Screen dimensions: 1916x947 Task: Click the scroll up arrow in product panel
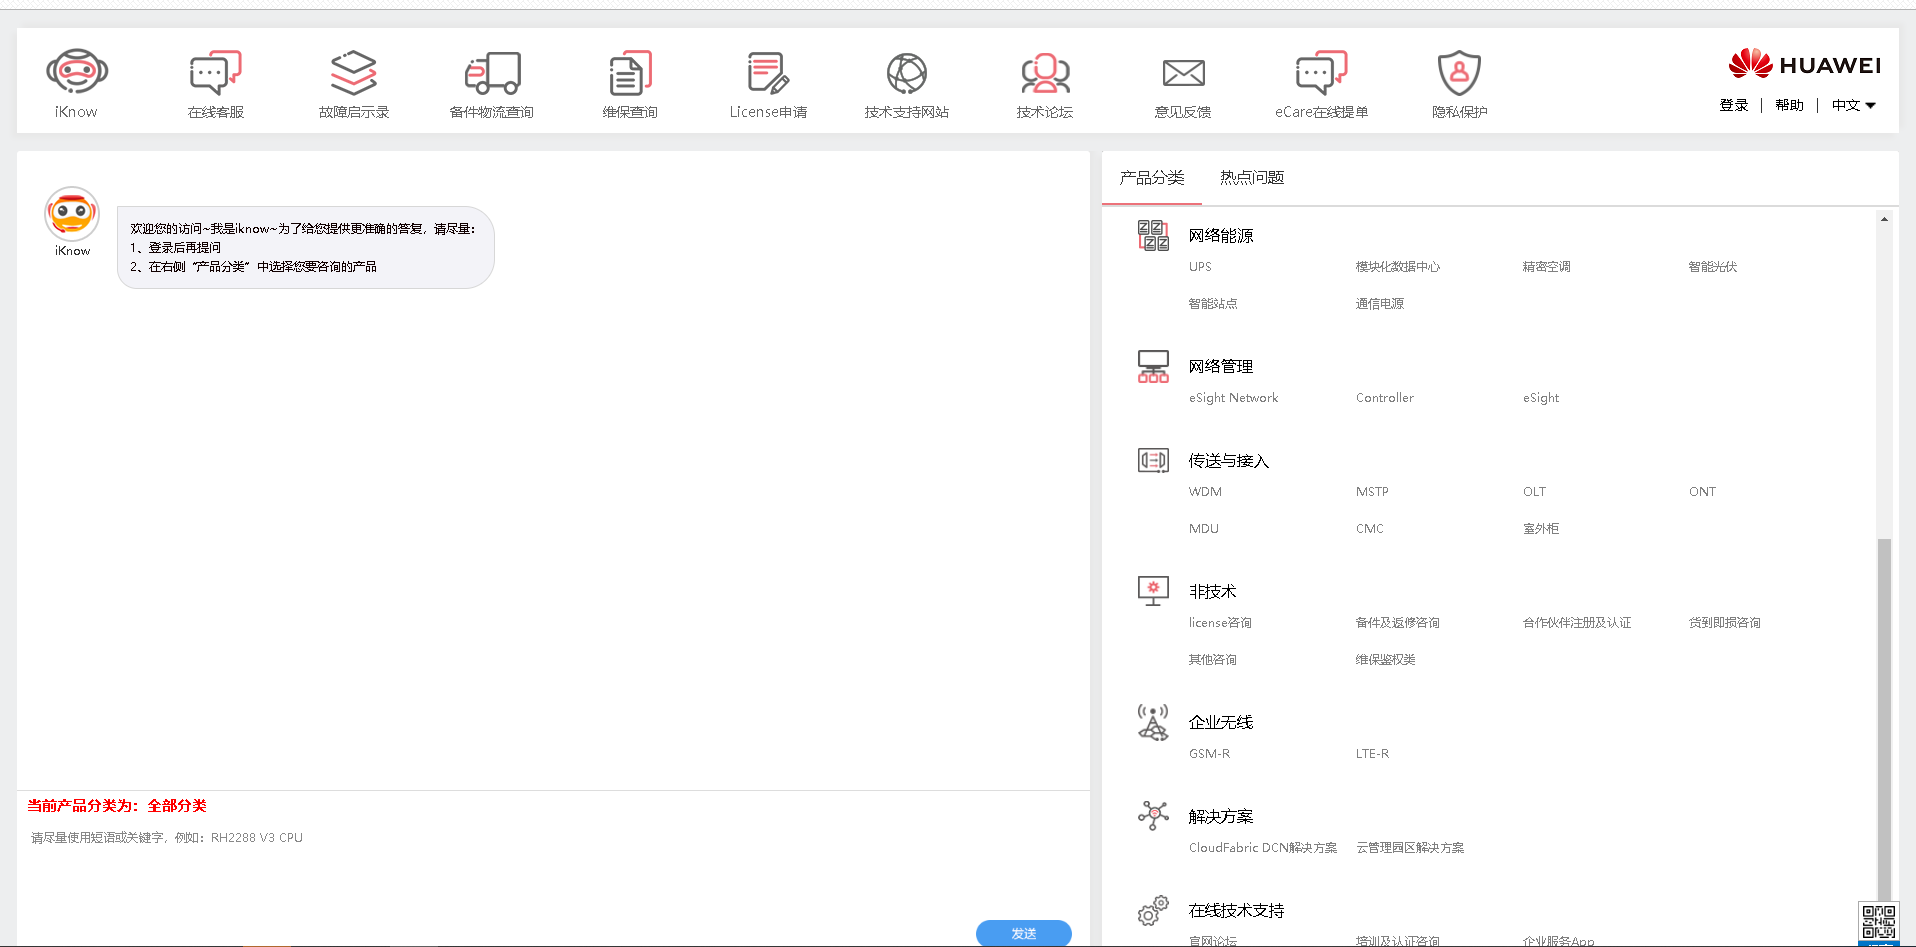[1884, 219]
